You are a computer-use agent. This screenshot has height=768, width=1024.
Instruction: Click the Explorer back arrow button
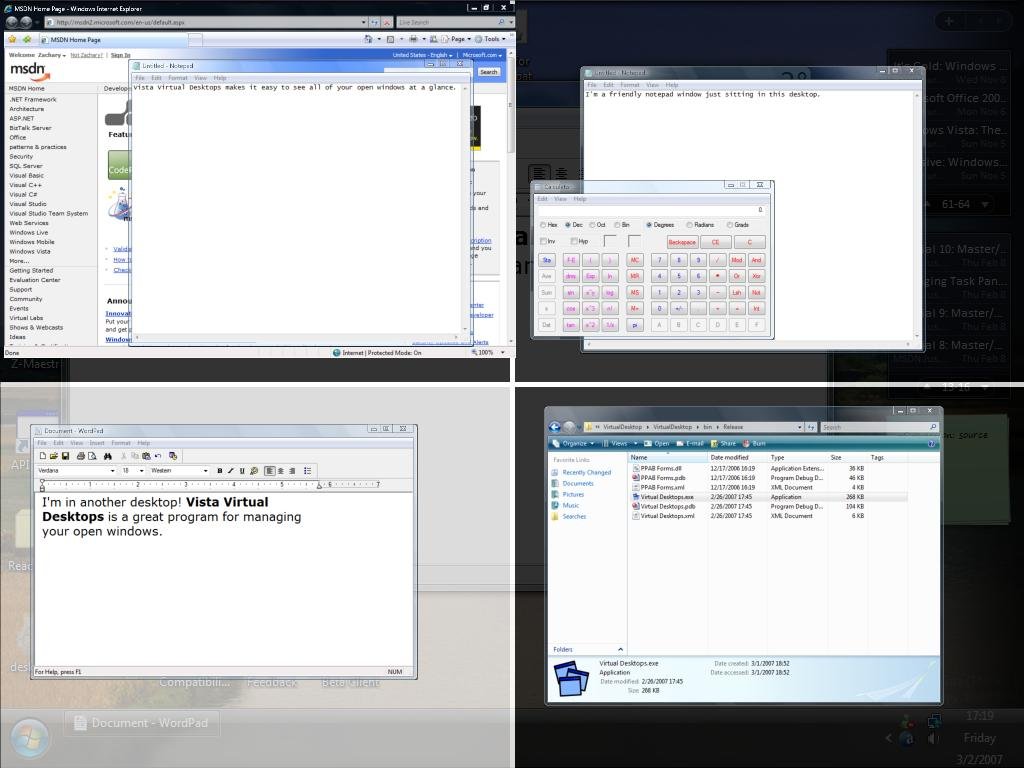click(555, 427)
